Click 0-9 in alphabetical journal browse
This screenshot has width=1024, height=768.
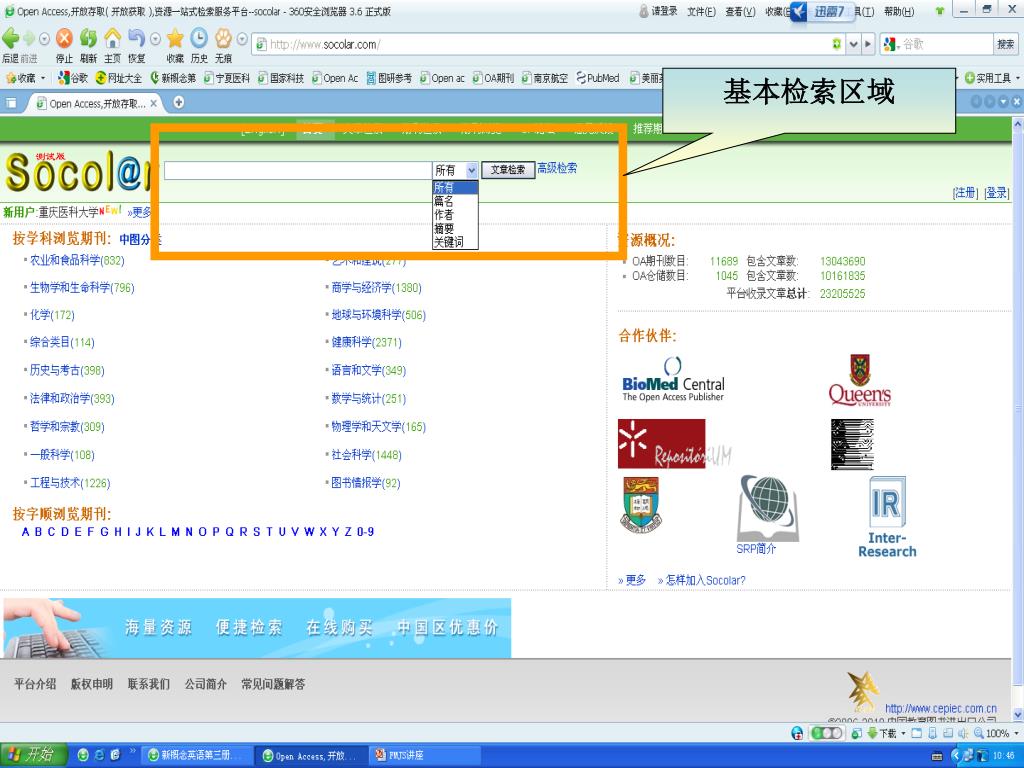click(366, 532)
